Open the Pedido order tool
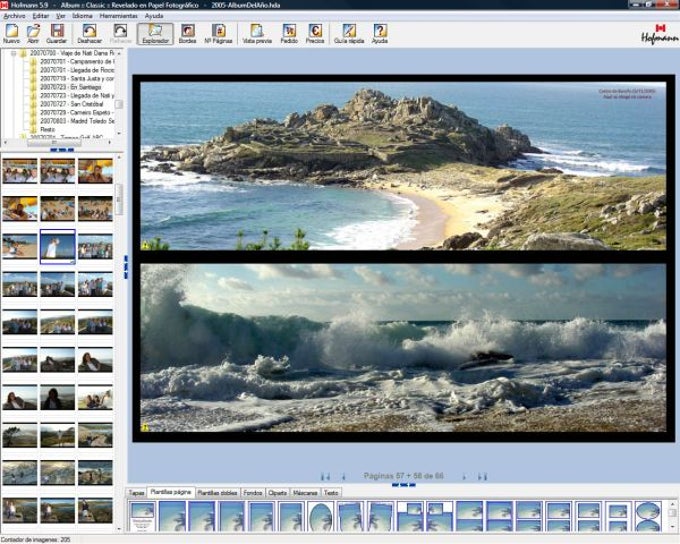The width and height of the screenshot is (680, 544). pos(289,33)
